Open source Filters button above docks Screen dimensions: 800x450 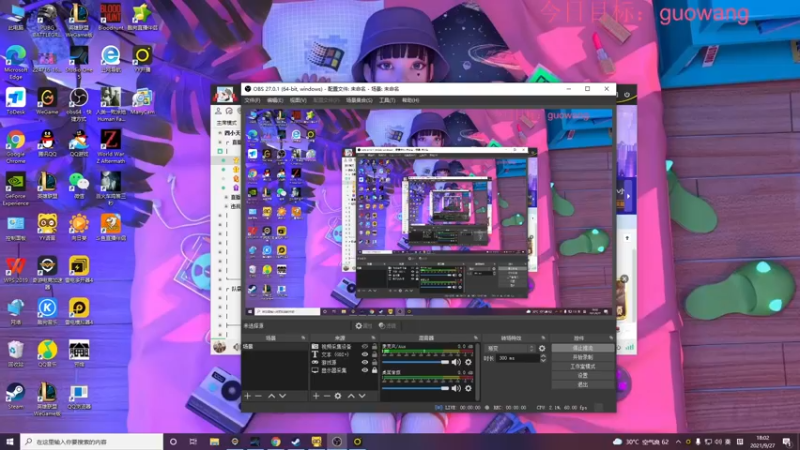click(x=387, y=326)
